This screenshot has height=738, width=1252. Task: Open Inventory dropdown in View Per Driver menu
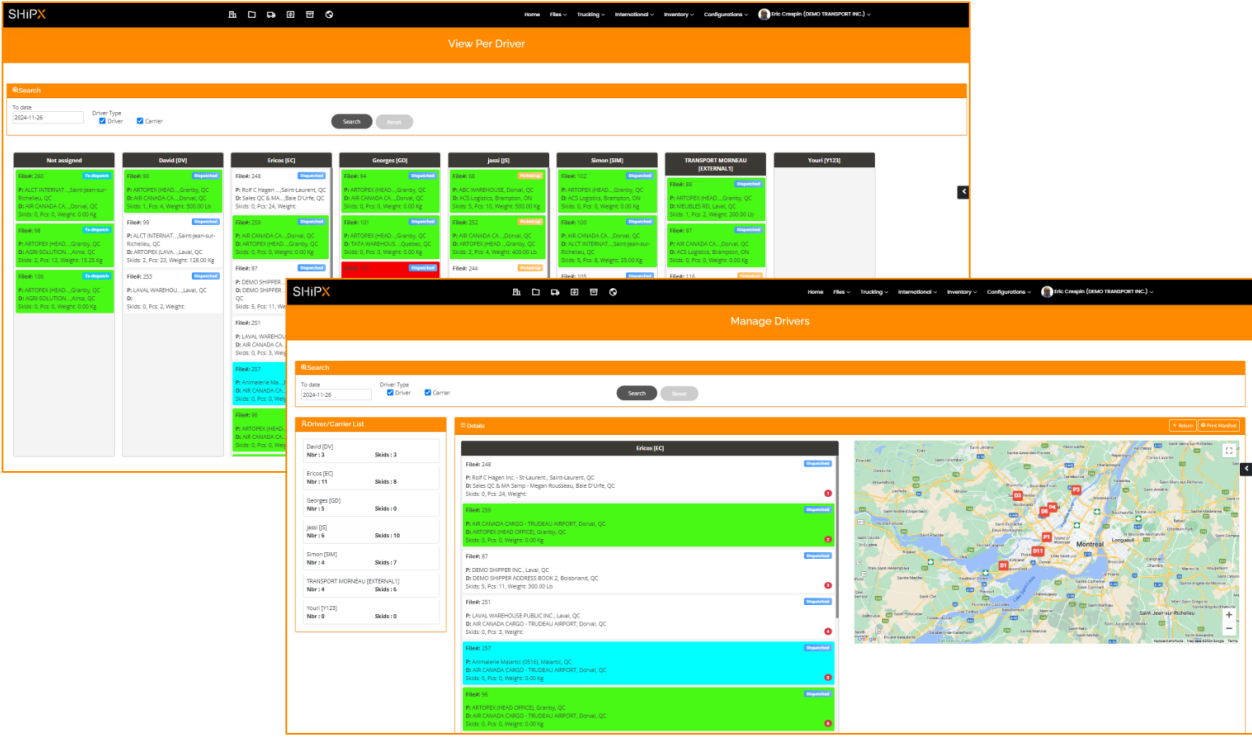coord(679,15)
